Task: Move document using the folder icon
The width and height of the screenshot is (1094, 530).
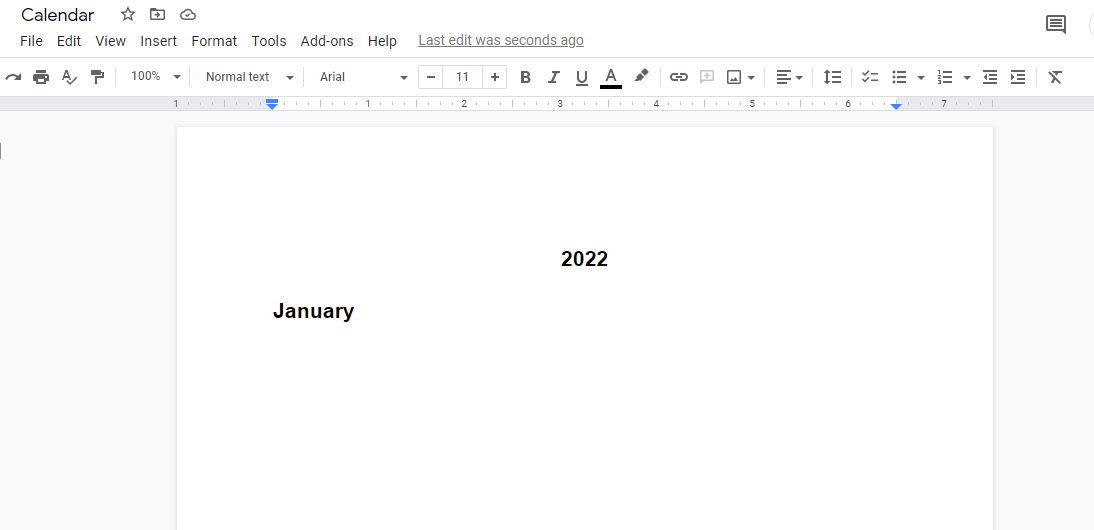Action: 158,14
